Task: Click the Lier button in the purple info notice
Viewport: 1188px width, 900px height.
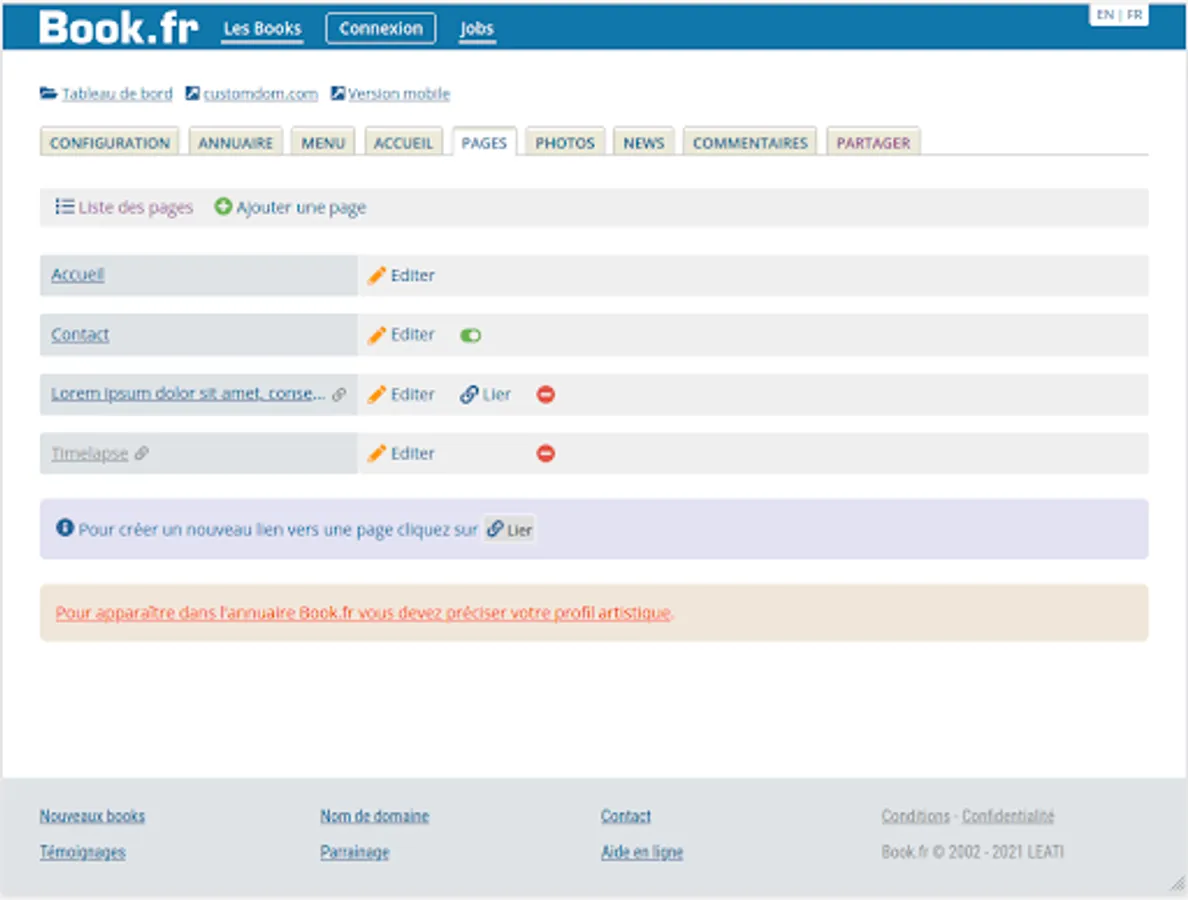Action: coord(510,529)
